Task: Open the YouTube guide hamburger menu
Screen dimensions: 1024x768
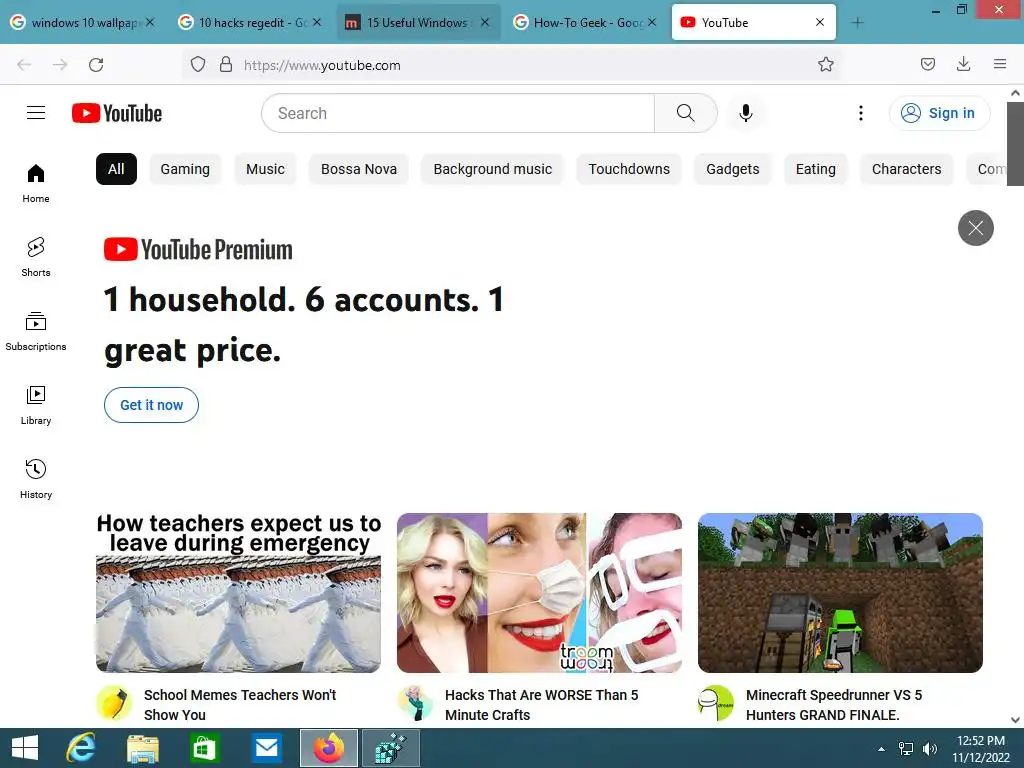Action: 36,113
